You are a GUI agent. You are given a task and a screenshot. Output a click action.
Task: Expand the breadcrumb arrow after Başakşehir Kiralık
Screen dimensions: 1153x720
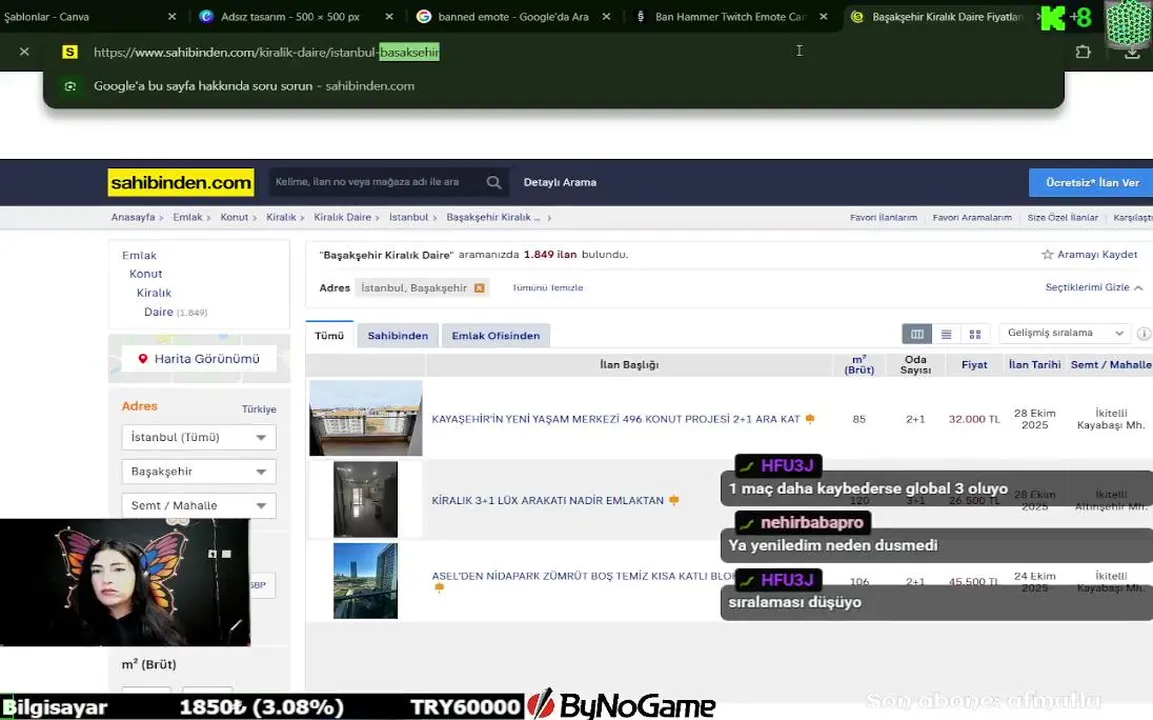(x=549, y=218)
